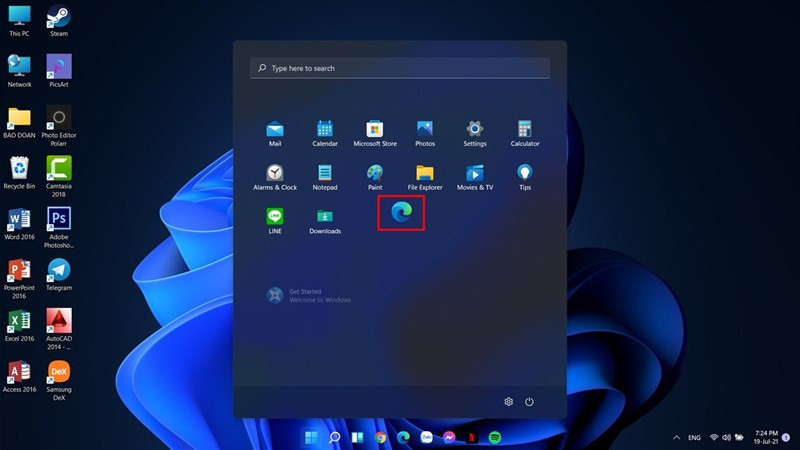Select the Telegram desktop shortcut

point(59,275)
